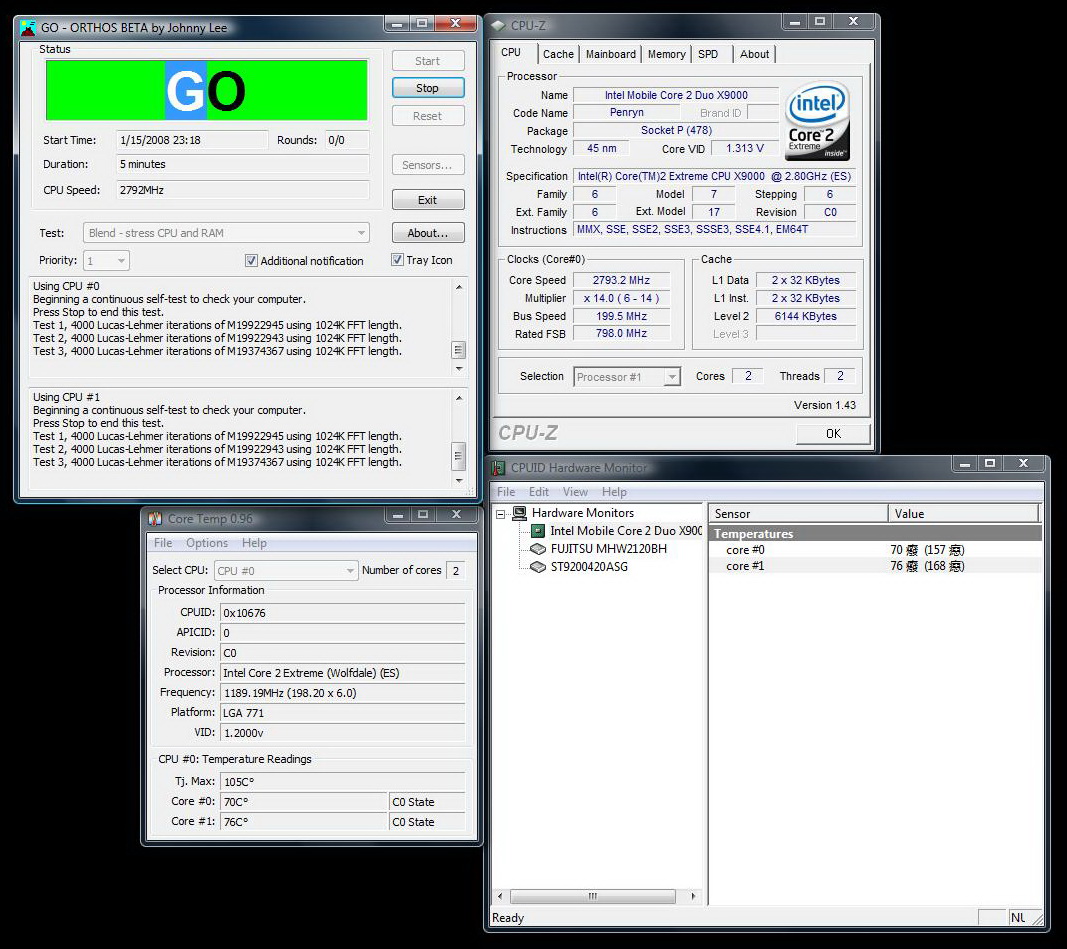Image resolution: width=1067 pixels, height=949 pixels.
Task: Click the CPU #1 log scroll-down arrow
Action: pyautogui.click(x=459, y=480)
